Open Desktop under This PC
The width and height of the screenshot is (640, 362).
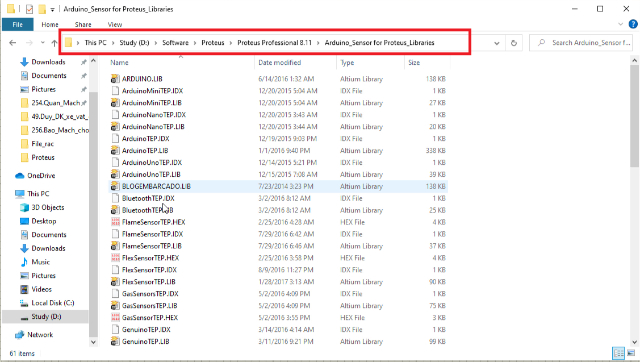tap(44, 221)
